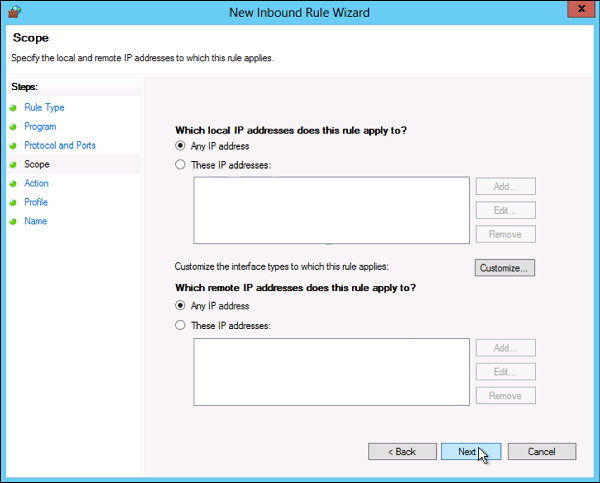The height and width of the screenshot is (483, 600).
Task: Click green bullet next to Profile
Action: pyautogui.click(x=13, y=202)
